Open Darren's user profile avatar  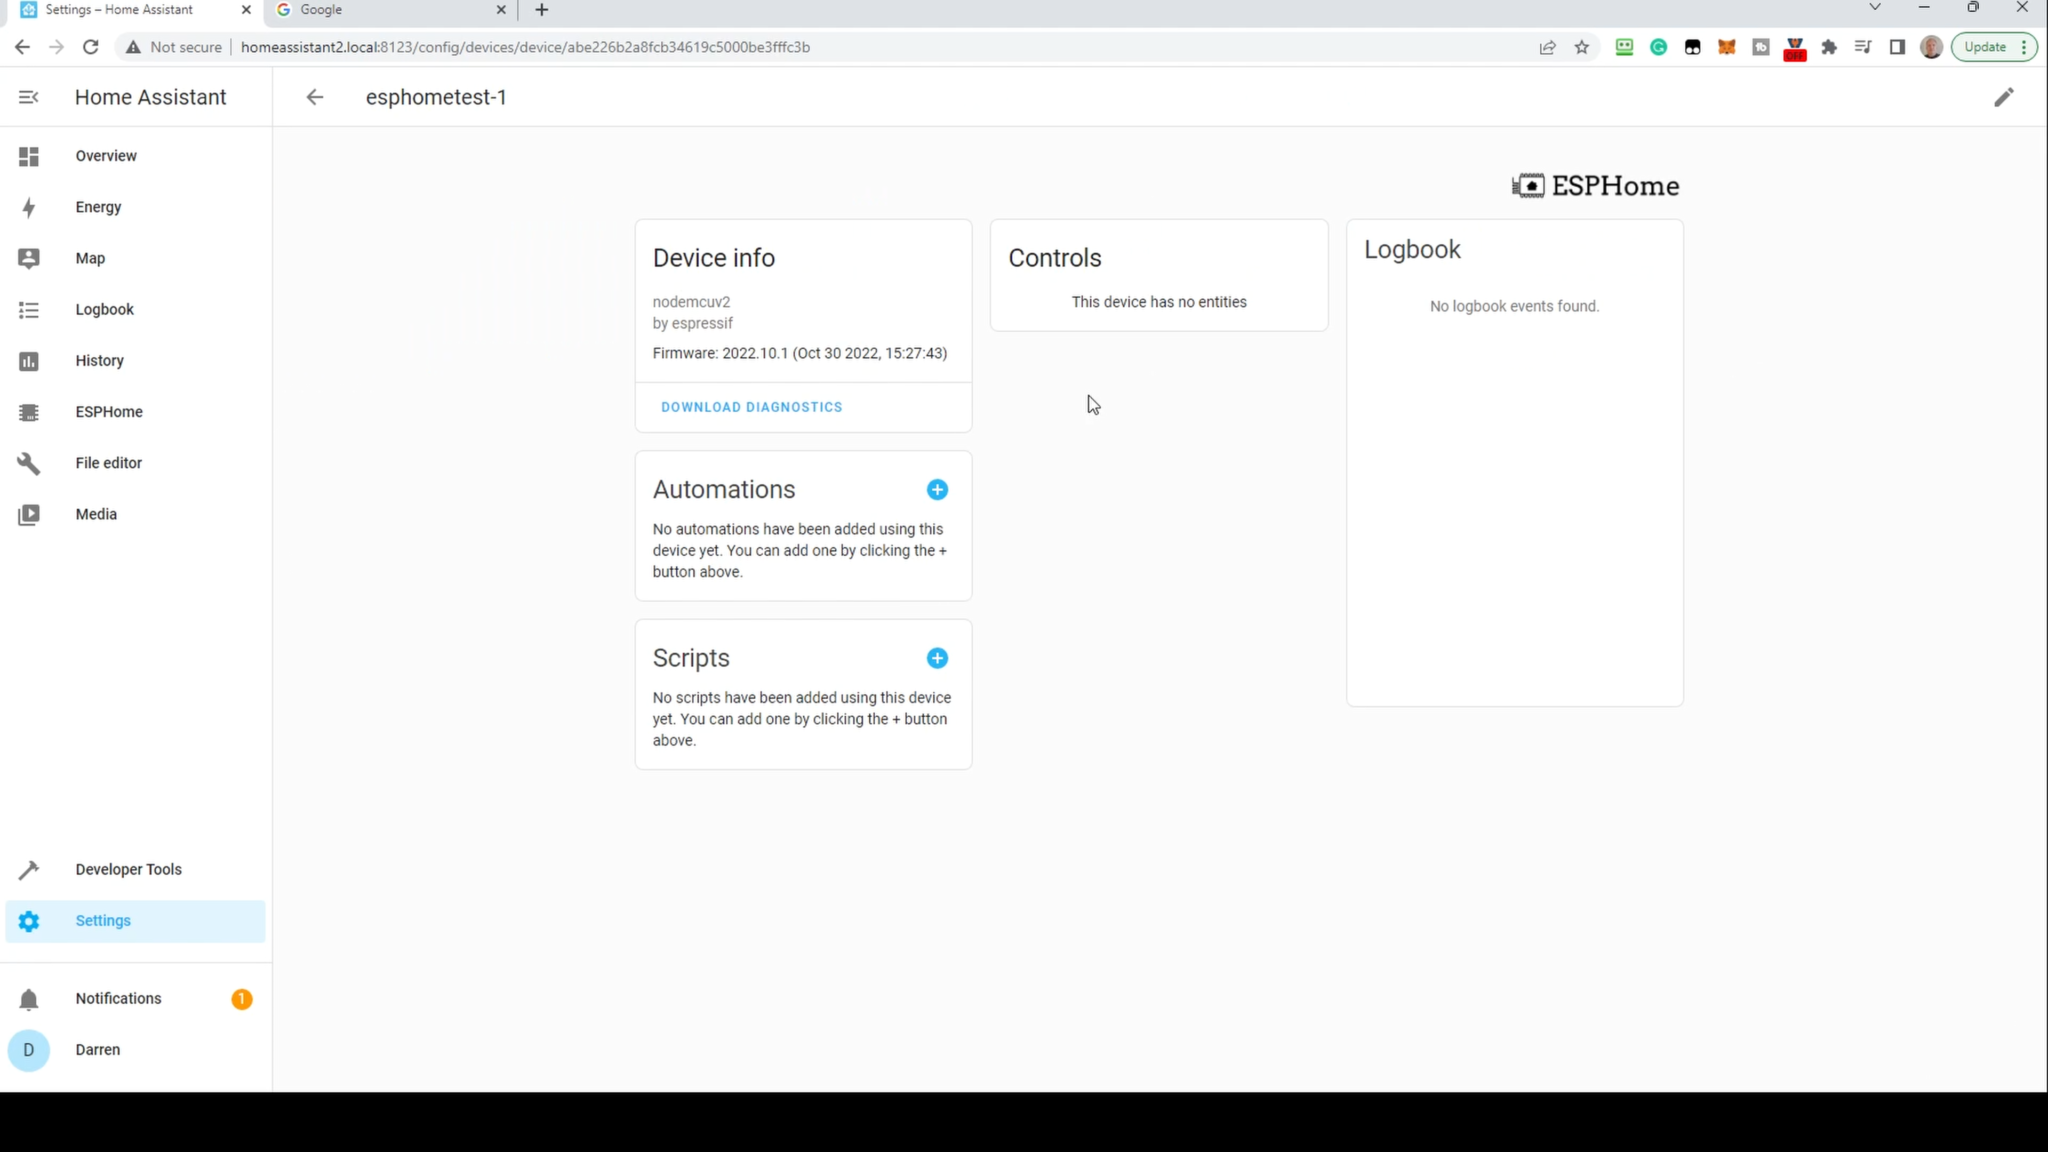click(29, 1050)
